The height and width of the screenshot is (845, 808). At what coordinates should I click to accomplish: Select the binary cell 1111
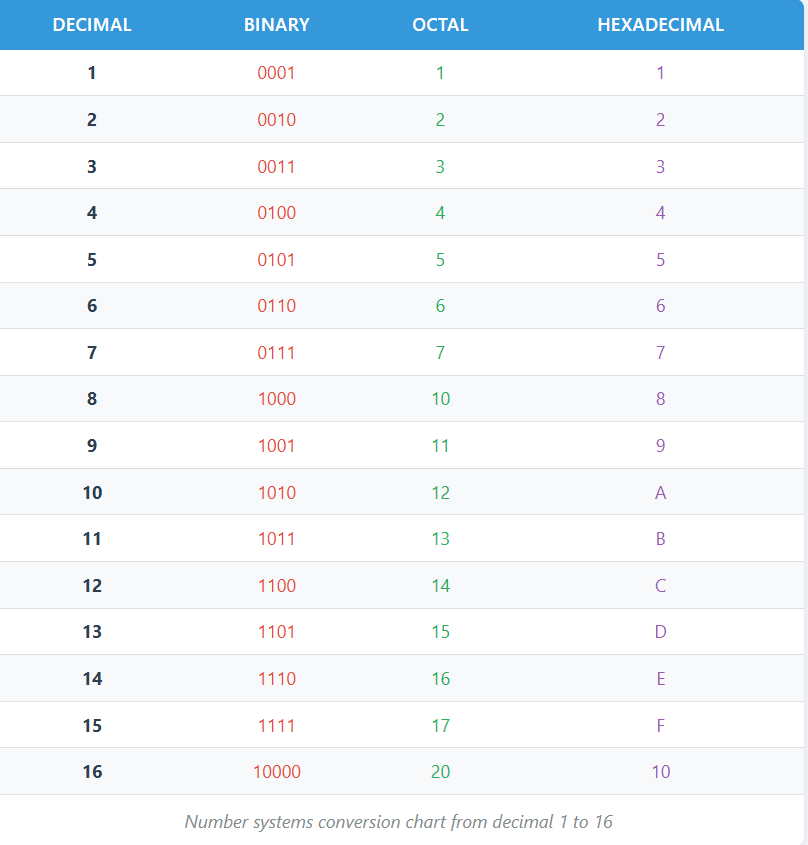(x=276, y=726)
